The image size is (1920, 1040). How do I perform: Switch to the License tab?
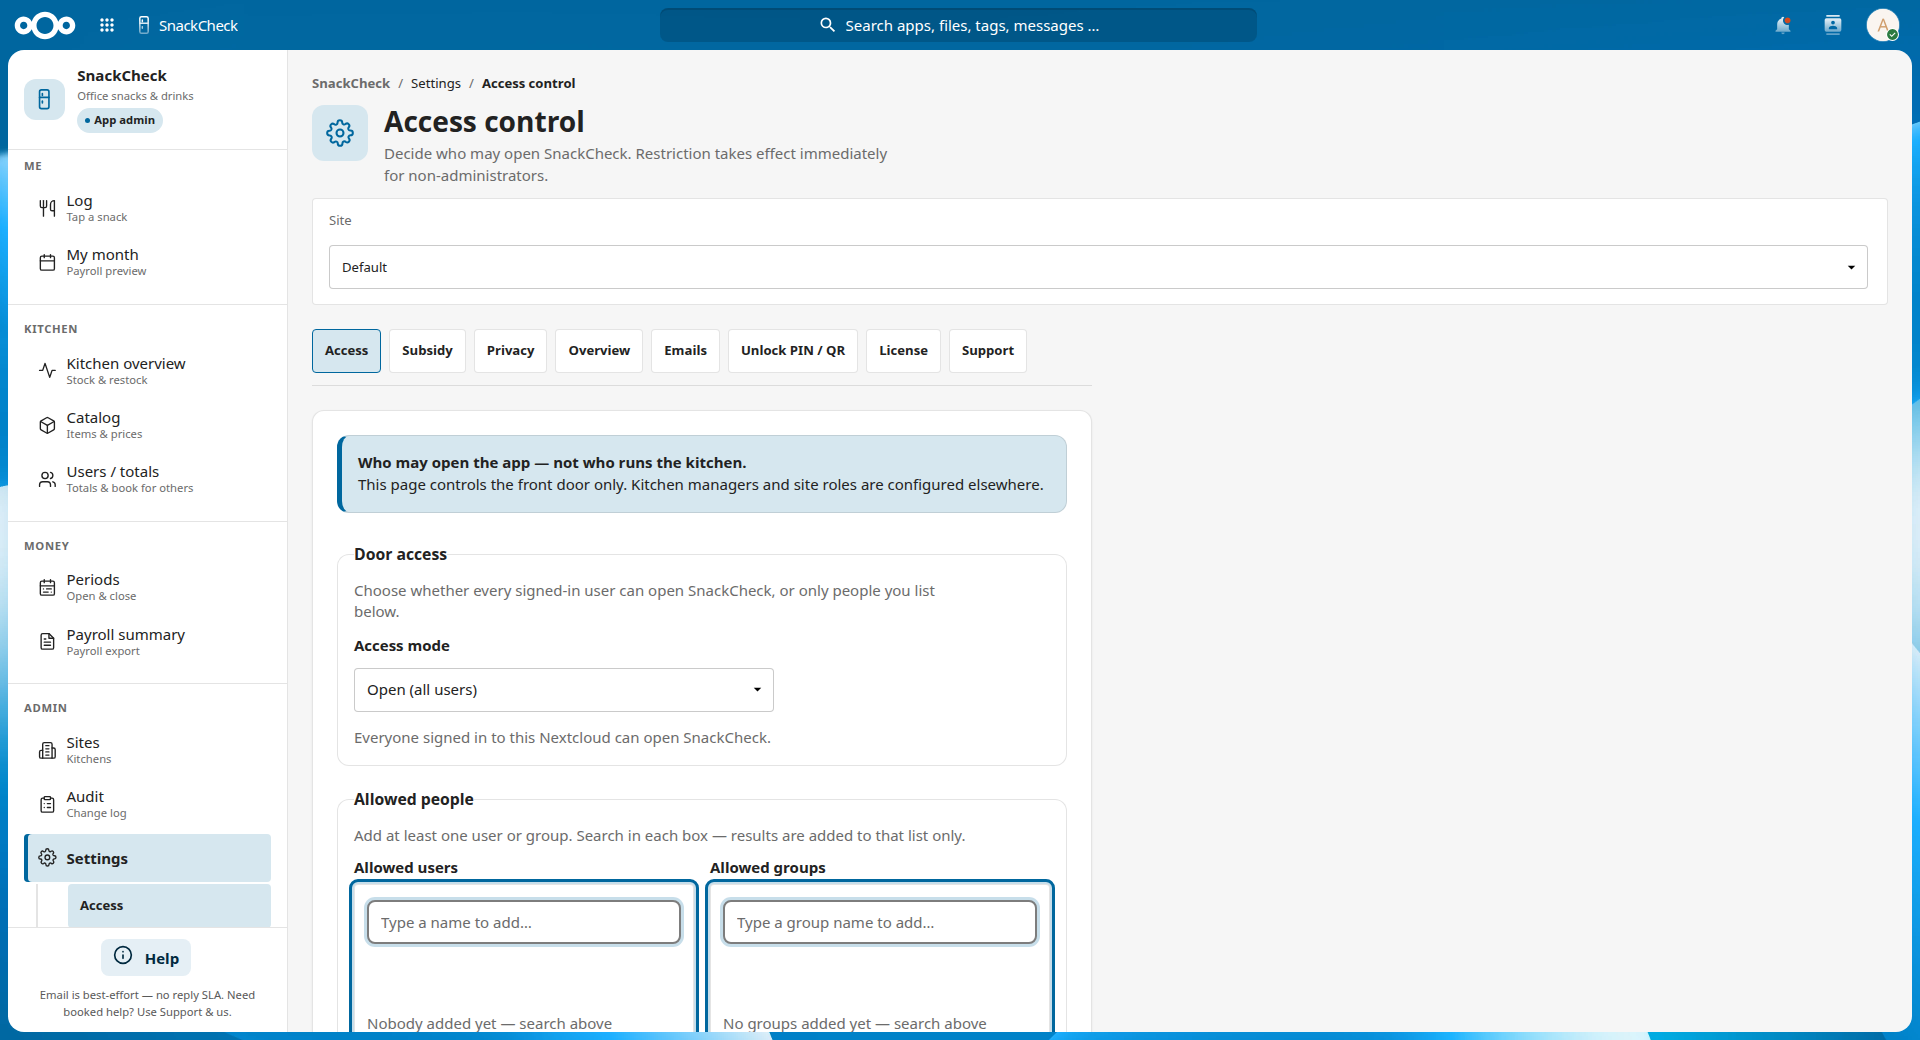903,351
